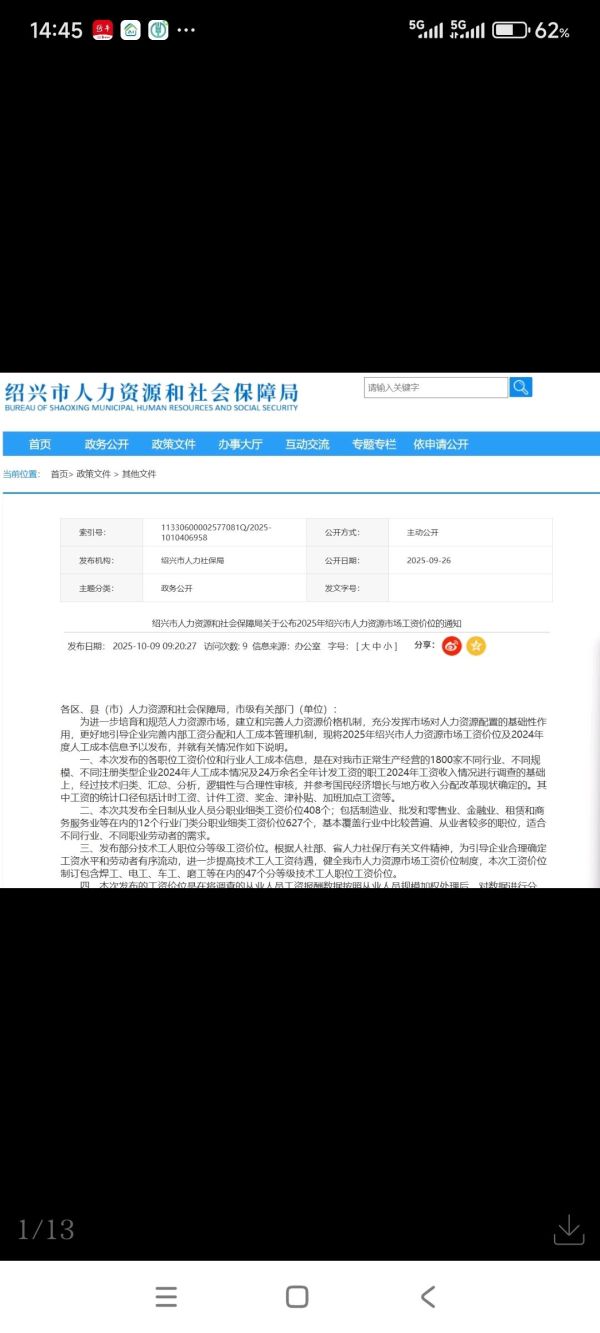The image size is (600, 1333).
Task: Tap the battery indicator showing 62%
Action: (x=531, y=30)
